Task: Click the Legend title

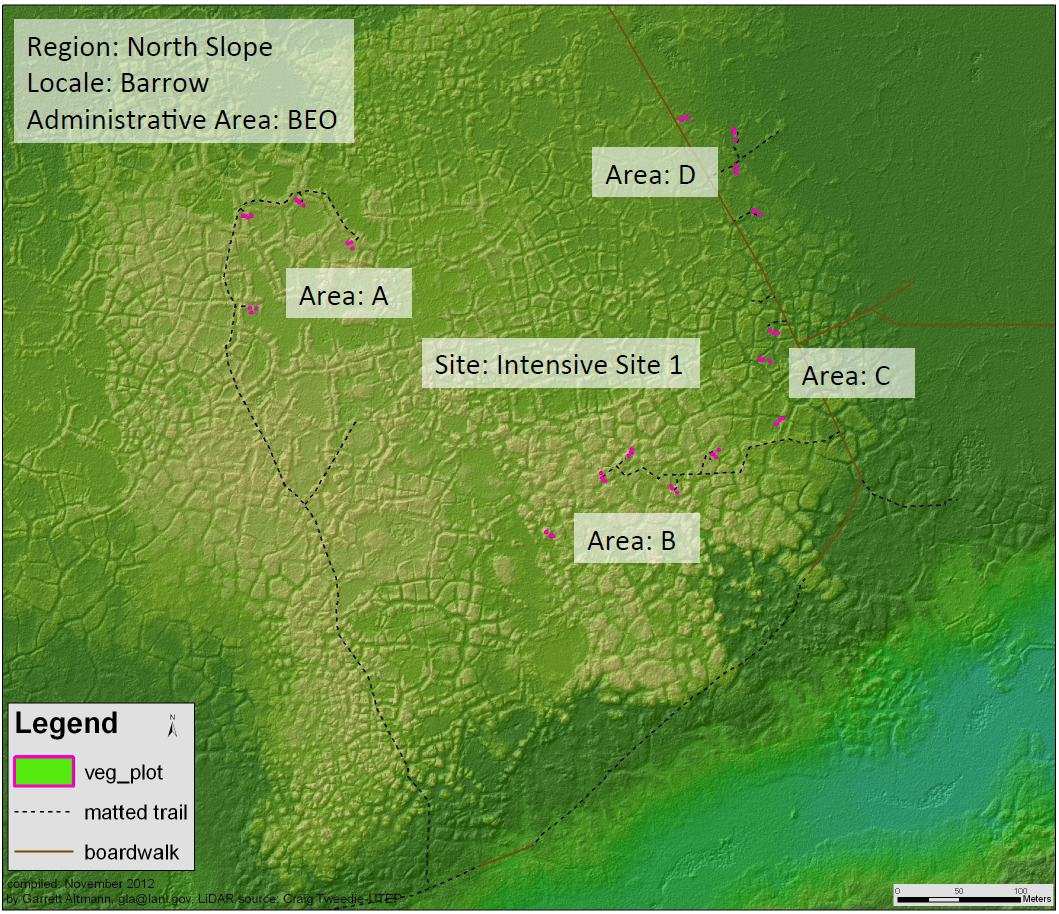Action: 66,723
